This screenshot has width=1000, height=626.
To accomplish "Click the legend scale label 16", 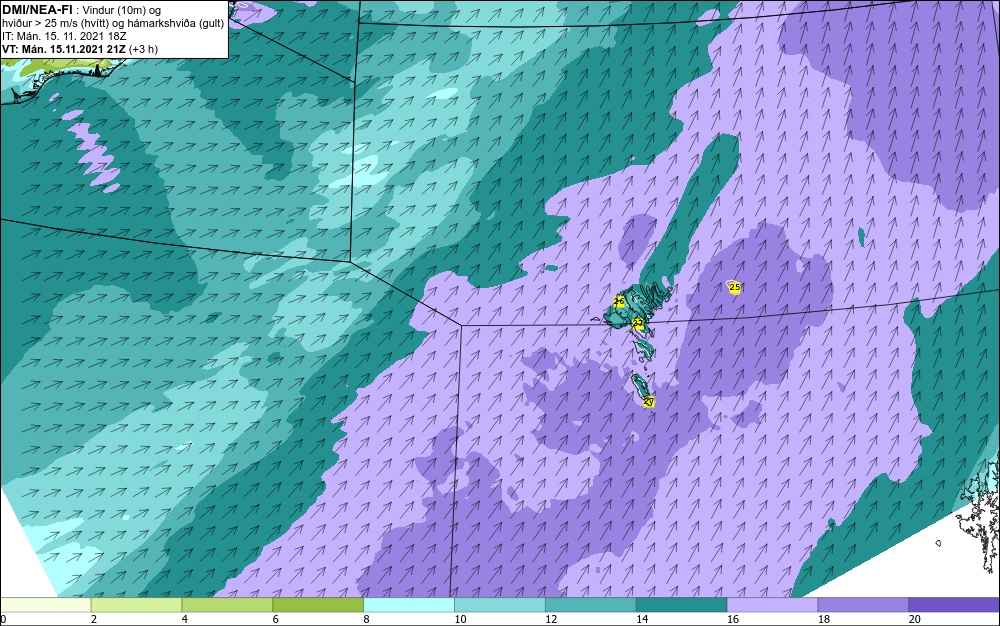I will point(733,619).
